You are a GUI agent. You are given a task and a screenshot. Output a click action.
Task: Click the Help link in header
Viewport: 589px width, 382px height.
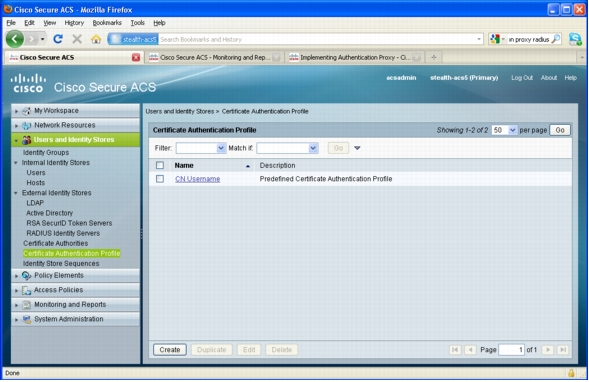[570, 78]
